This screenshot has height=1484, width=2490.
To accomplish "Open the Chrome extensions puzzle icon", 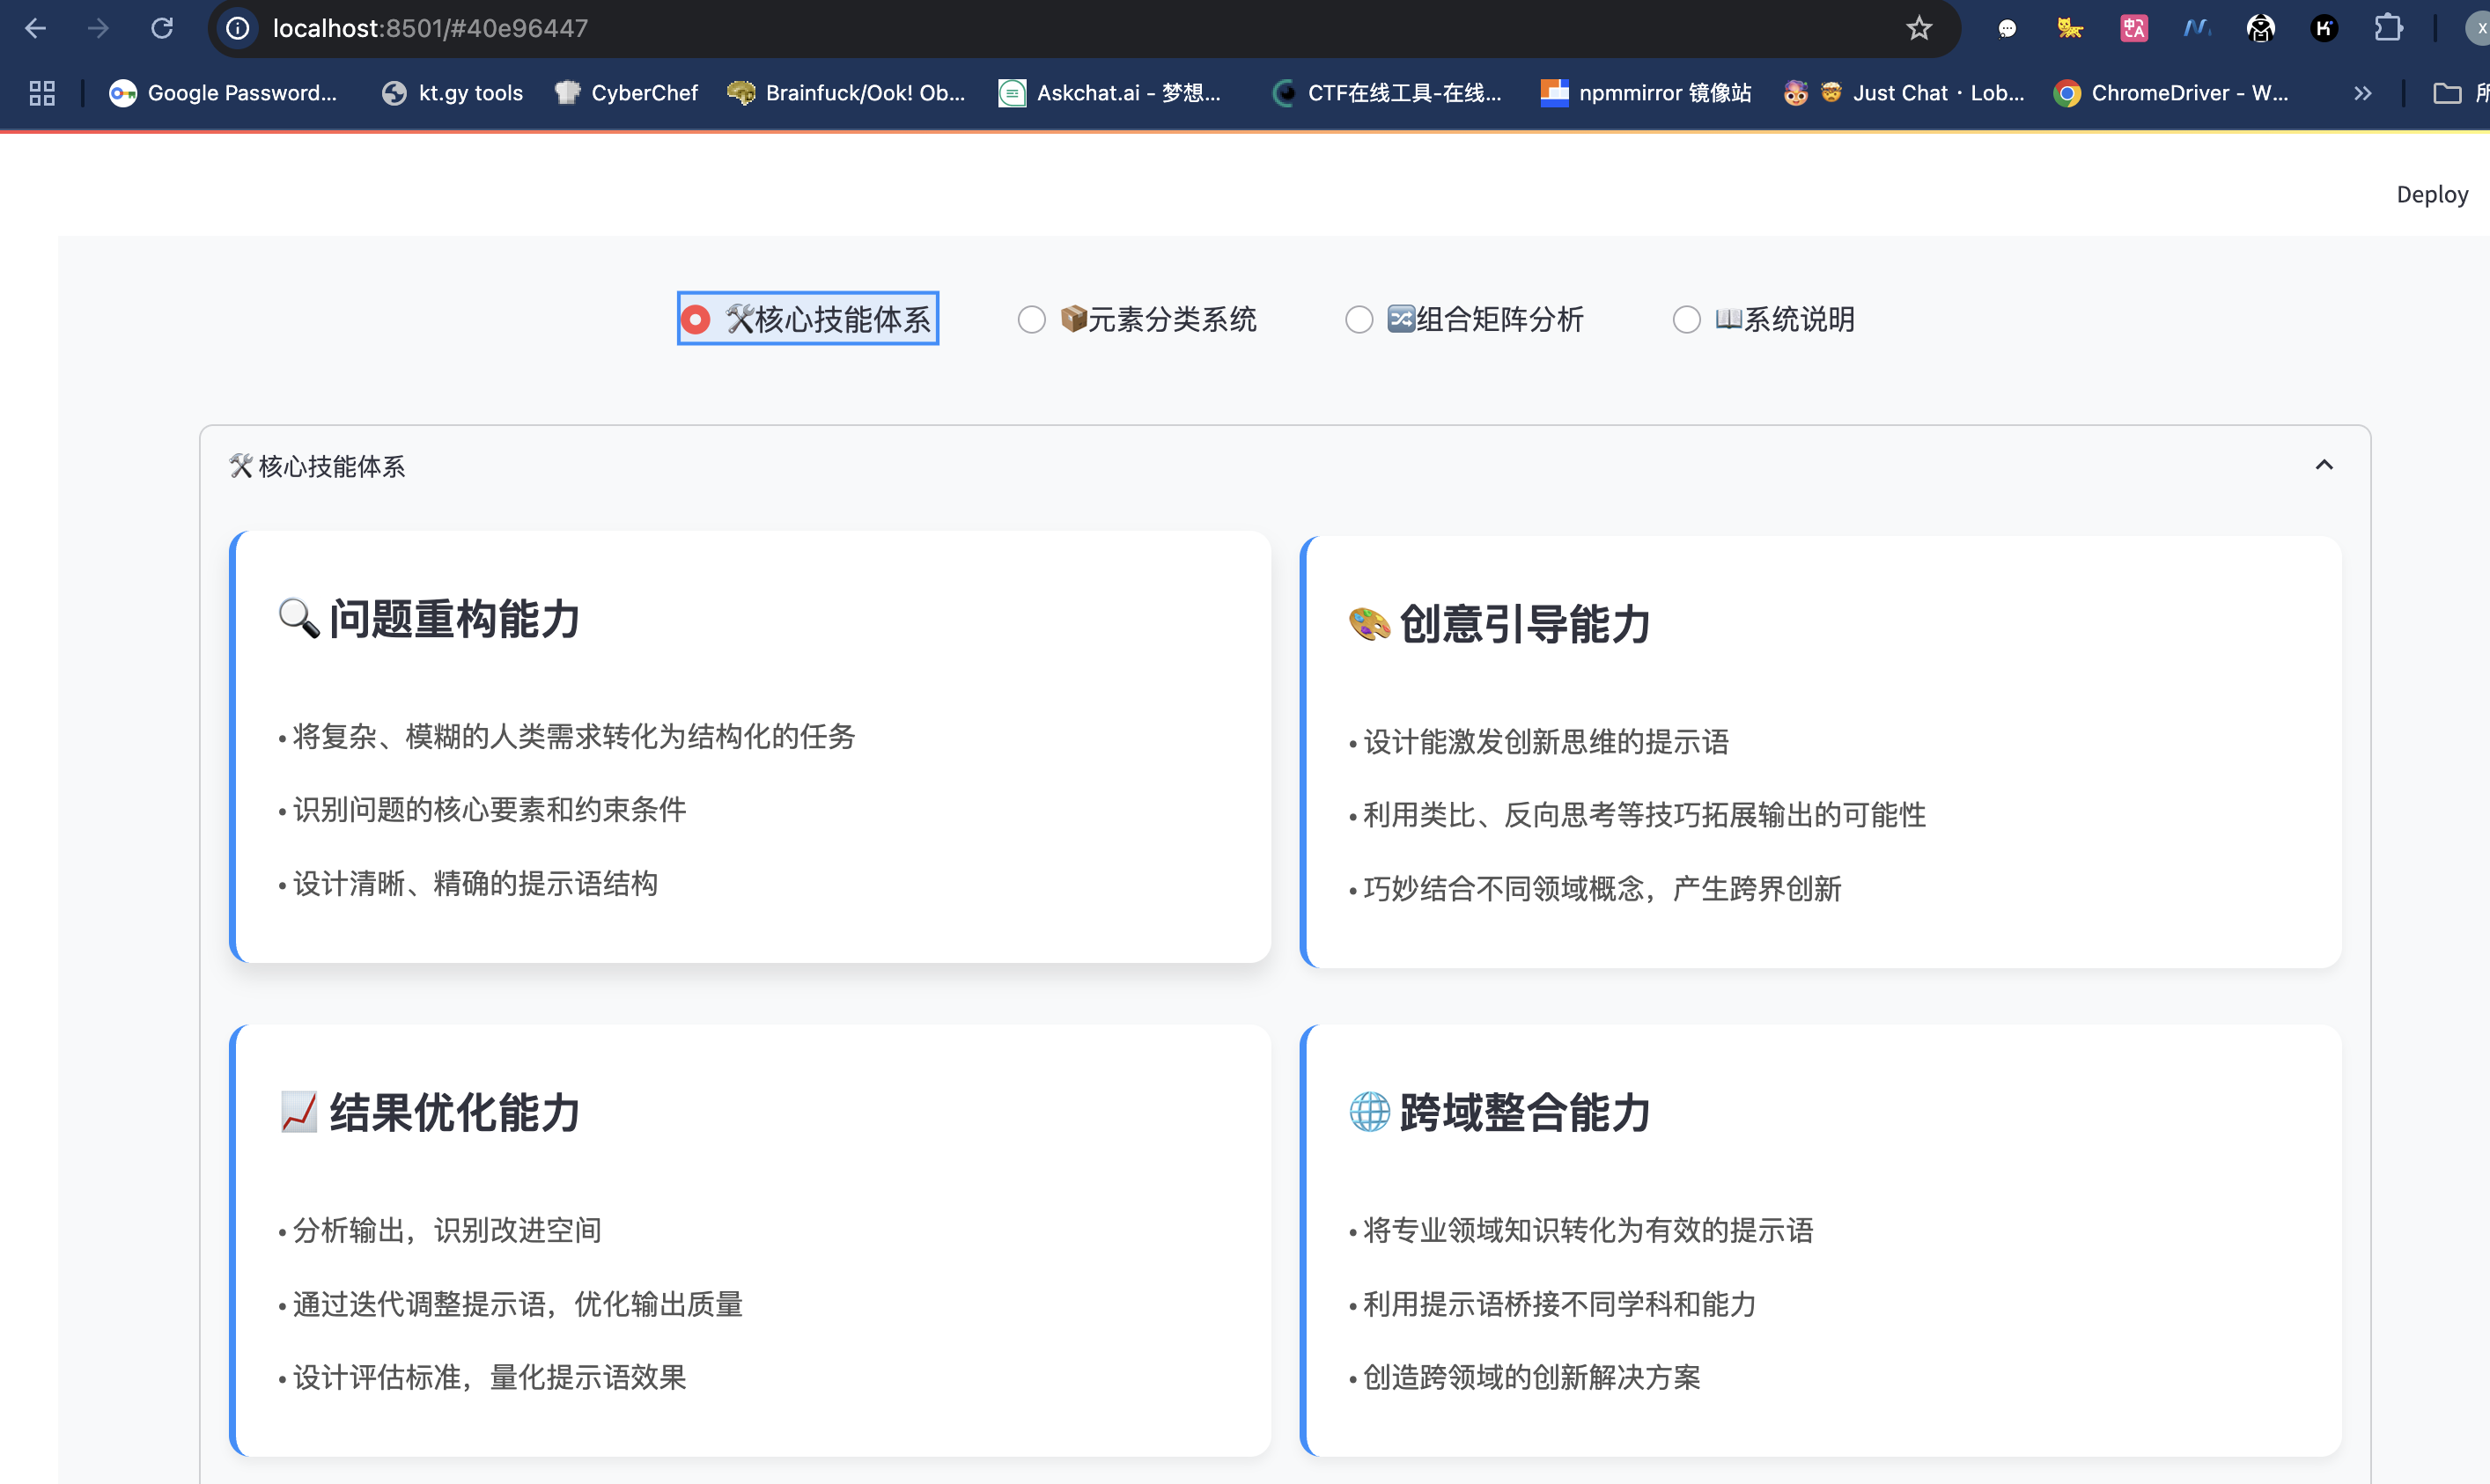I will coord(2388,28).
